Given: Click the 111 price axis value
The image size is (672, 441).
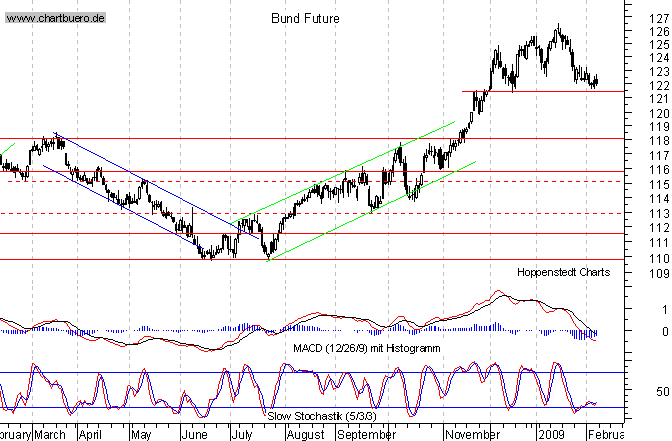Looking at the screenshot, I should click(x=659, y=243).
